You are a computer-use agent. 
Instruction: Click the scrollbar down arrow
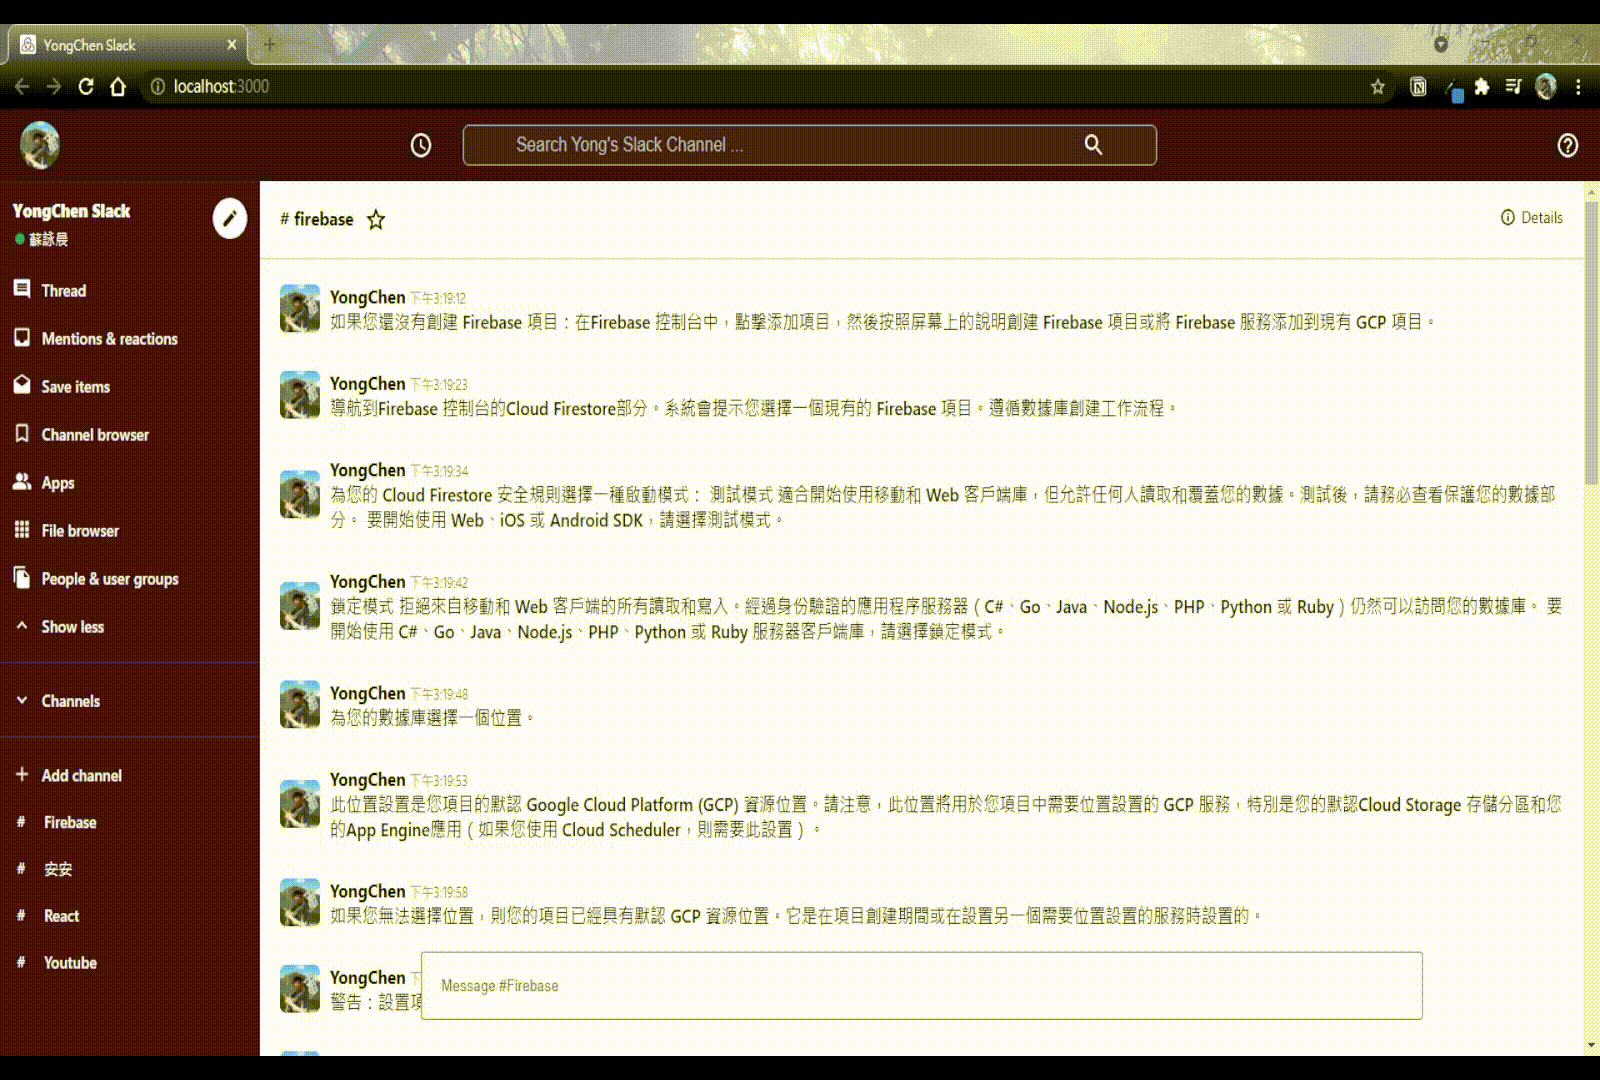click(1591, 1045)
